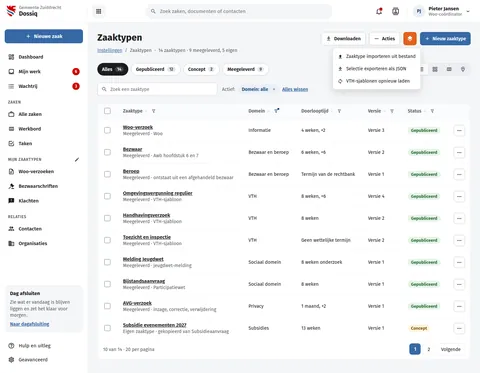Click the Volgende pagination button
This screenshot has height=373, width=480.
point(451,349)
